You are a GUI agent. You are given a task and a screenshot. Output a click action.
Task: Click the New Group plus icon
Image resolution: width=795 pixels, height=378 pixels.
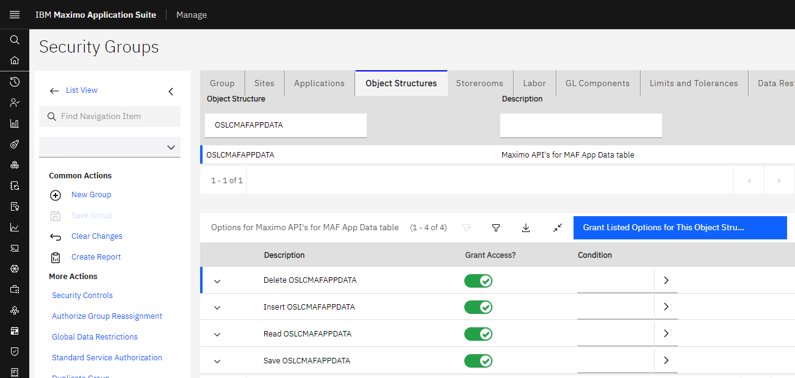[x=55, y=195]
